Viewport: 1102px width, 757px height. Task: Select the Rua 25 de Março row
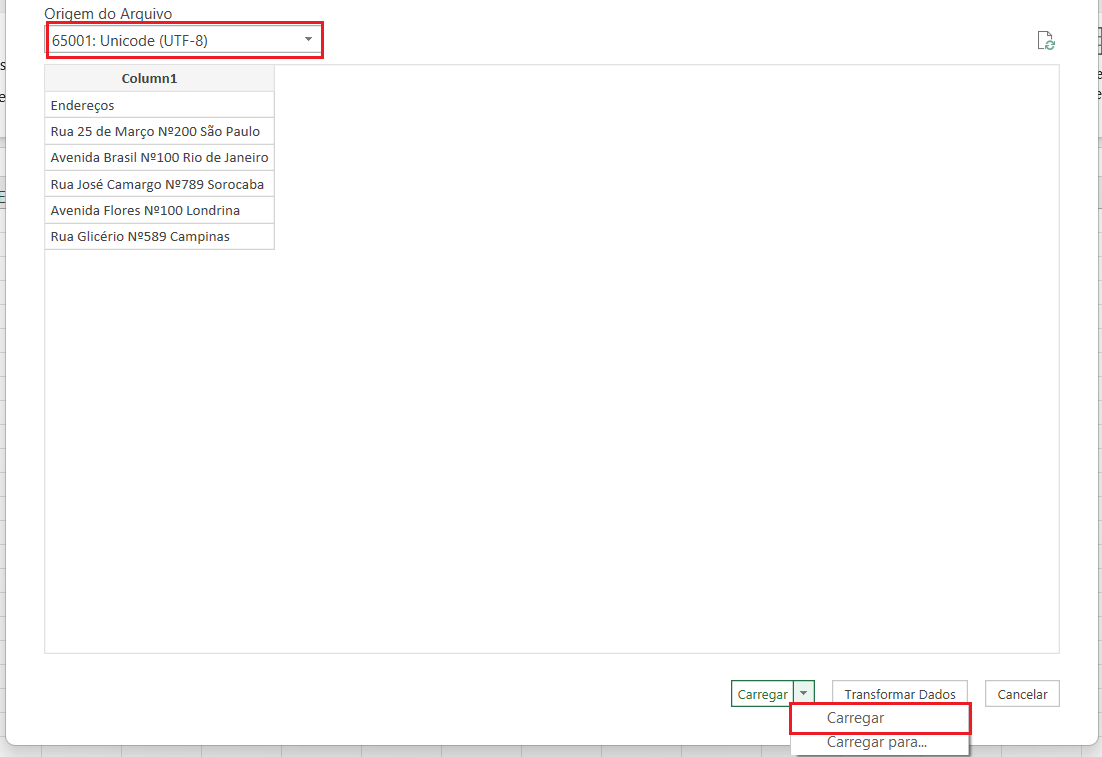click(x=159, y=131)
